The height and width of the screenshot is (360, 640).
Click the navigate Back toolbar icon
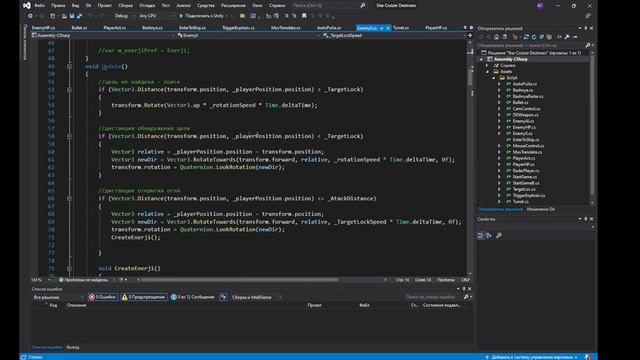30,16
